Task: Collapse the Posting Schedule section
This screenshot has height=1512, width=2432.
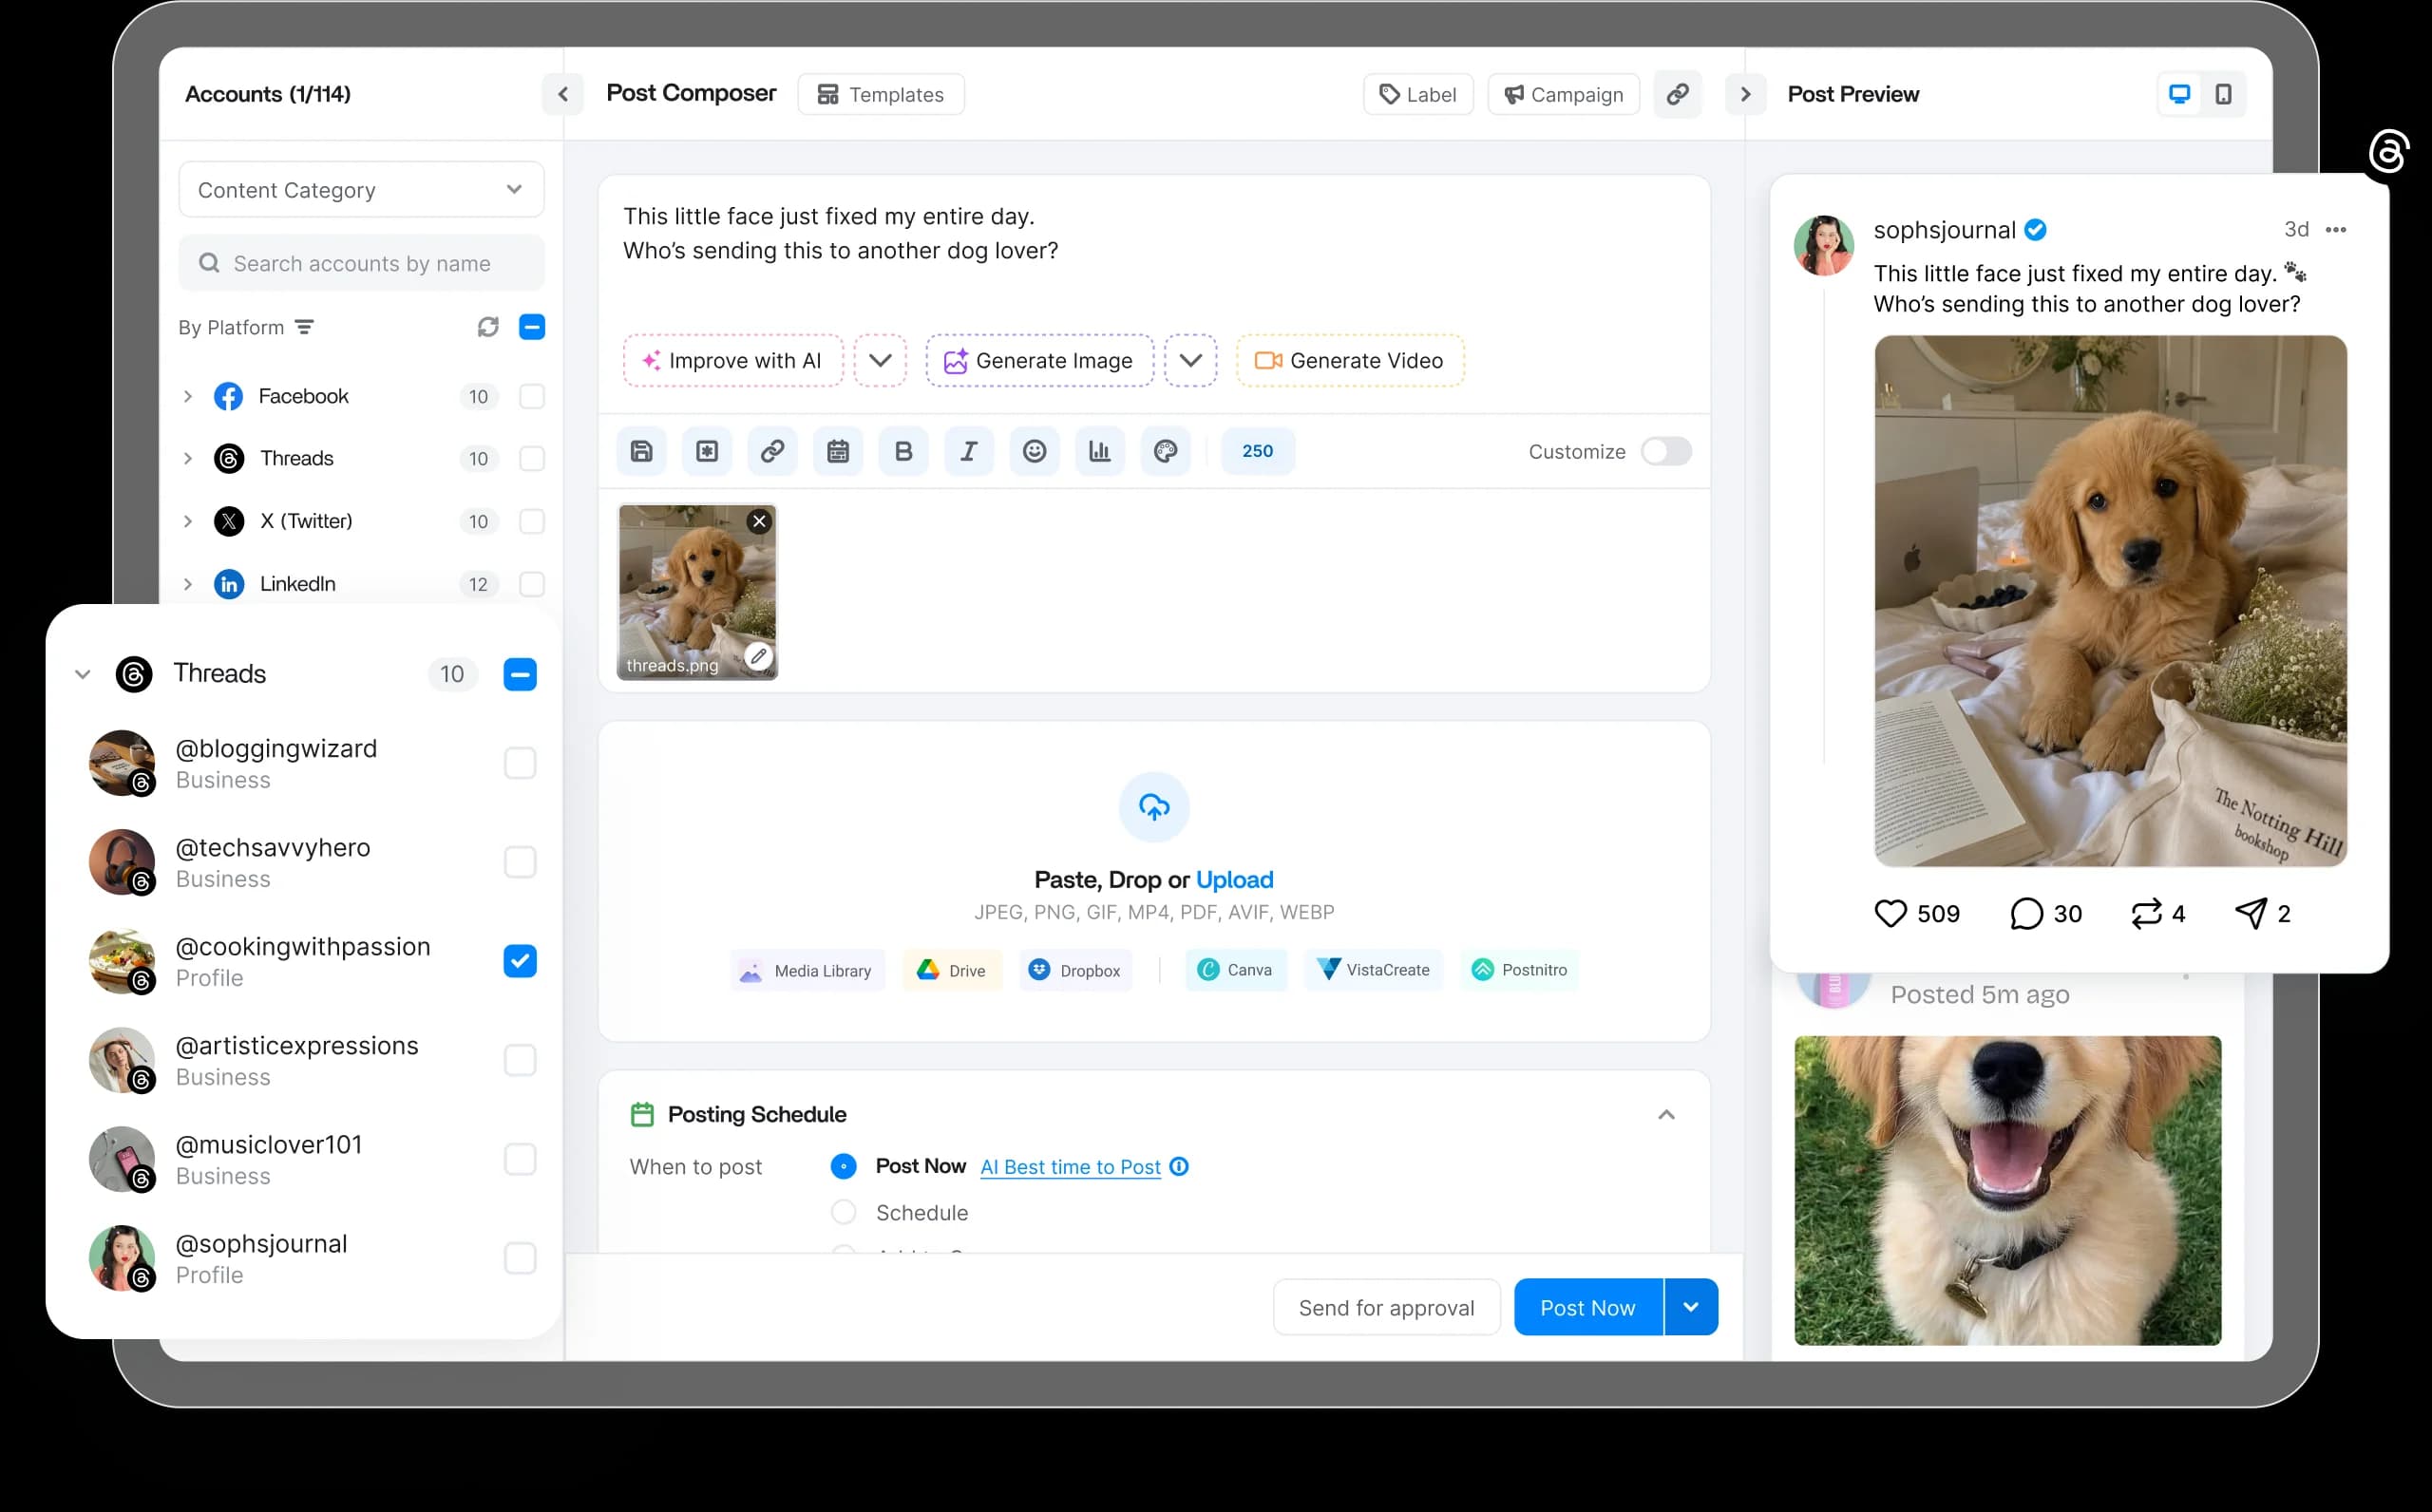Action: [1666, 1114]
